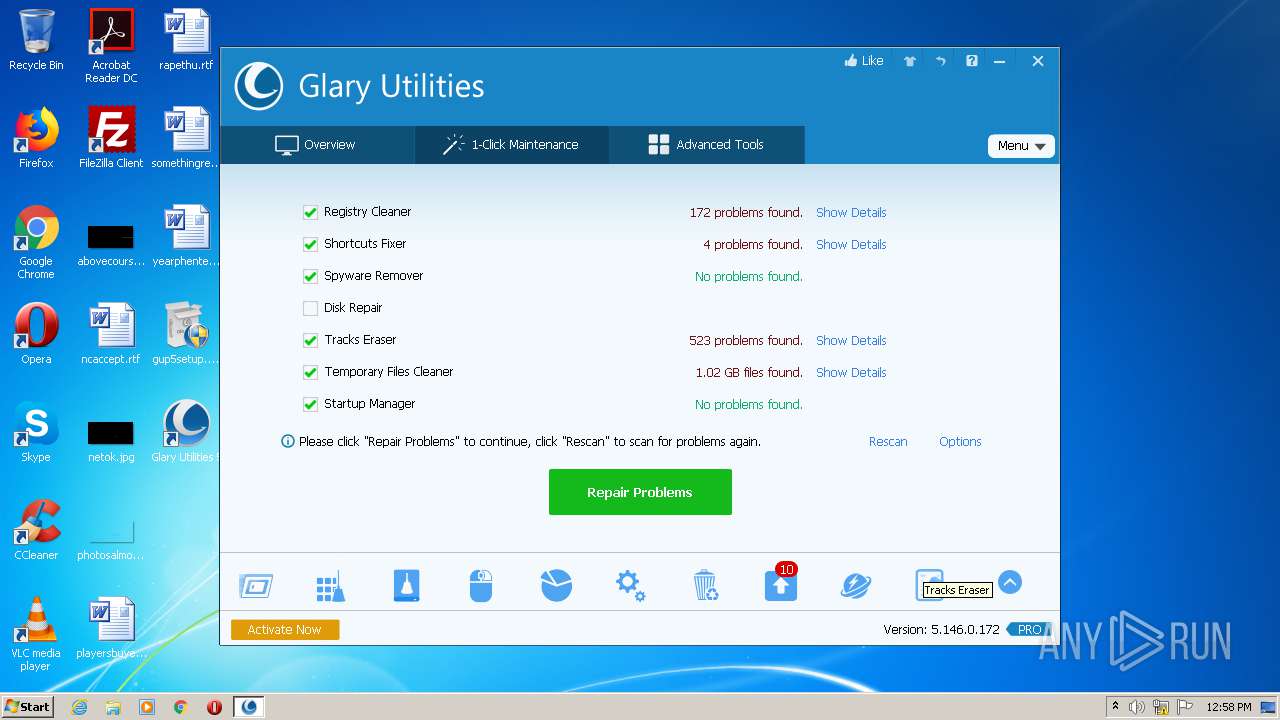This screenshot has width=1280, height=720.
Task: Launch Internet Explorer from the taskbar
Action: pos(79,707)
